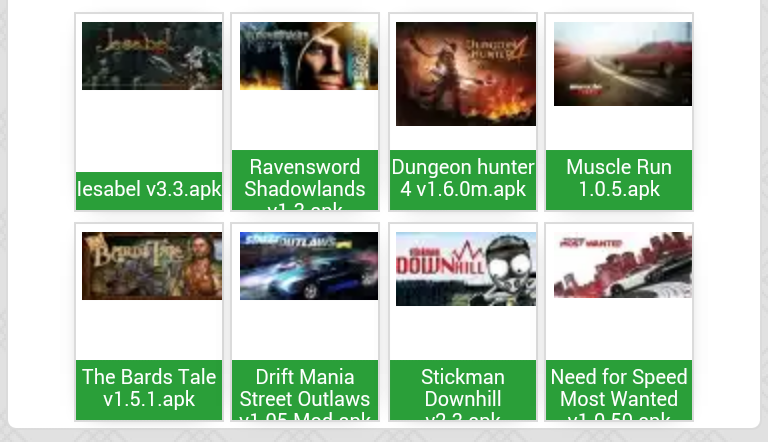768x442 pixels.
Task: Click the Ravensword Shadowlands cover image
Action: point(309,56)
